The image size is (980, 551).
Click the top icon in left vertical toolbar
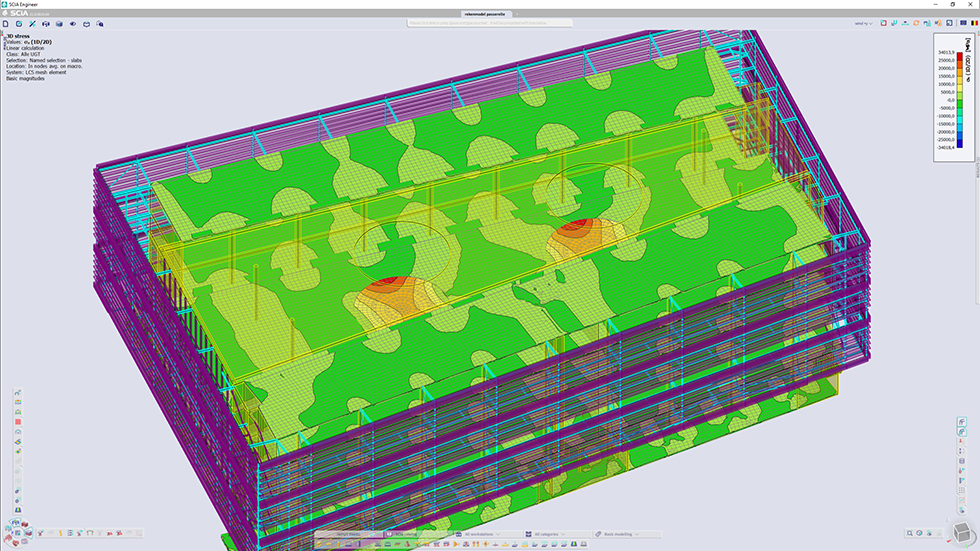pyautogui.click(x=18, y=394)
